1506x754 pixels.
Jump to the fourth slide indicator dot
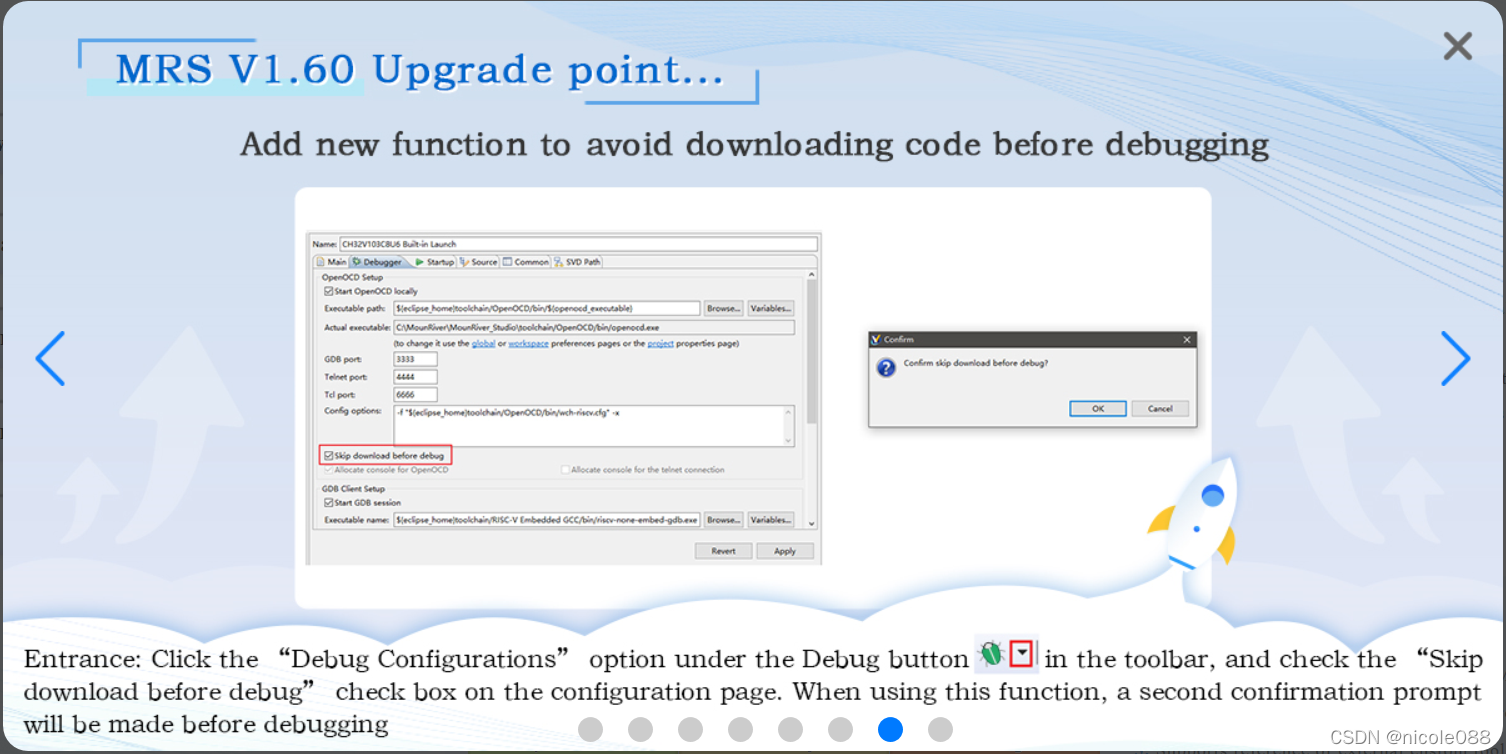[x=740, y=729]
